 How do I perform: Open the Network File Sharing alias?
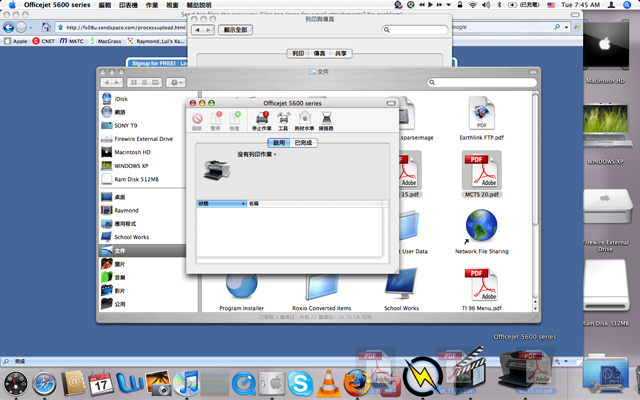(482, 231)
